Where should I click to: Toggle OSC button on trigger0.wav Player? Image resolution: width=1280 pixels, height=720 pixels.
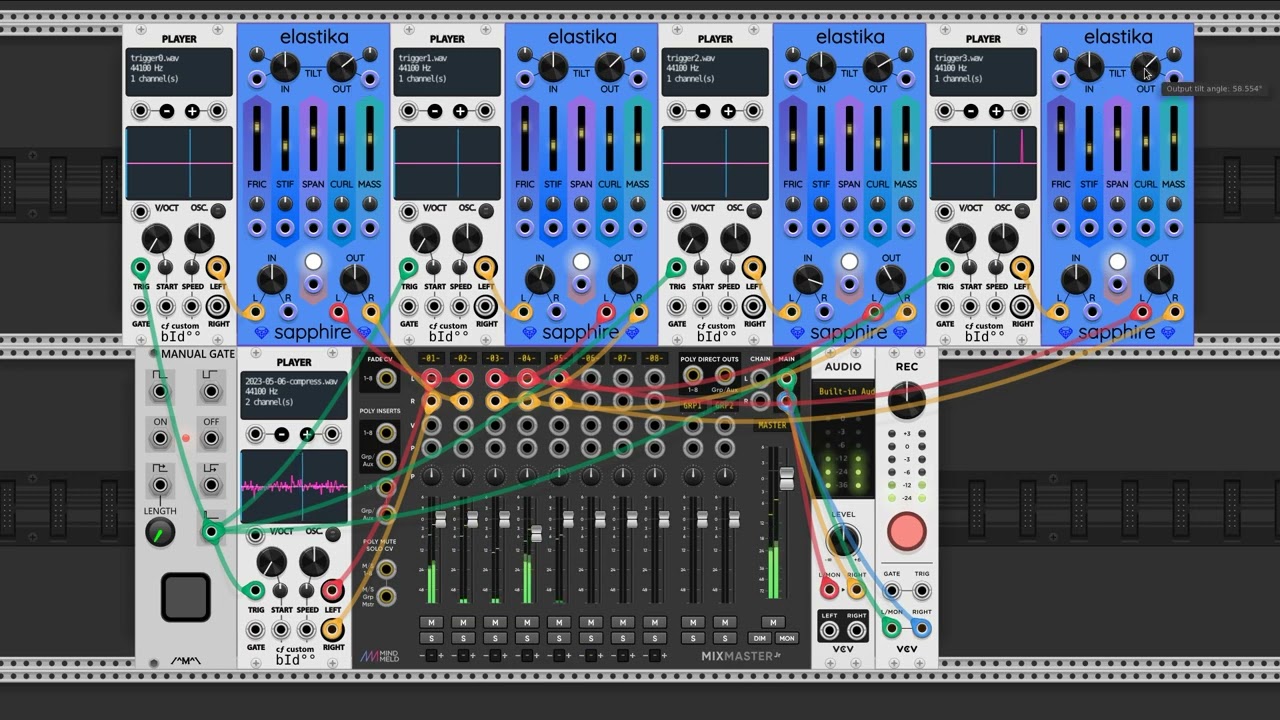pos(218,210)
